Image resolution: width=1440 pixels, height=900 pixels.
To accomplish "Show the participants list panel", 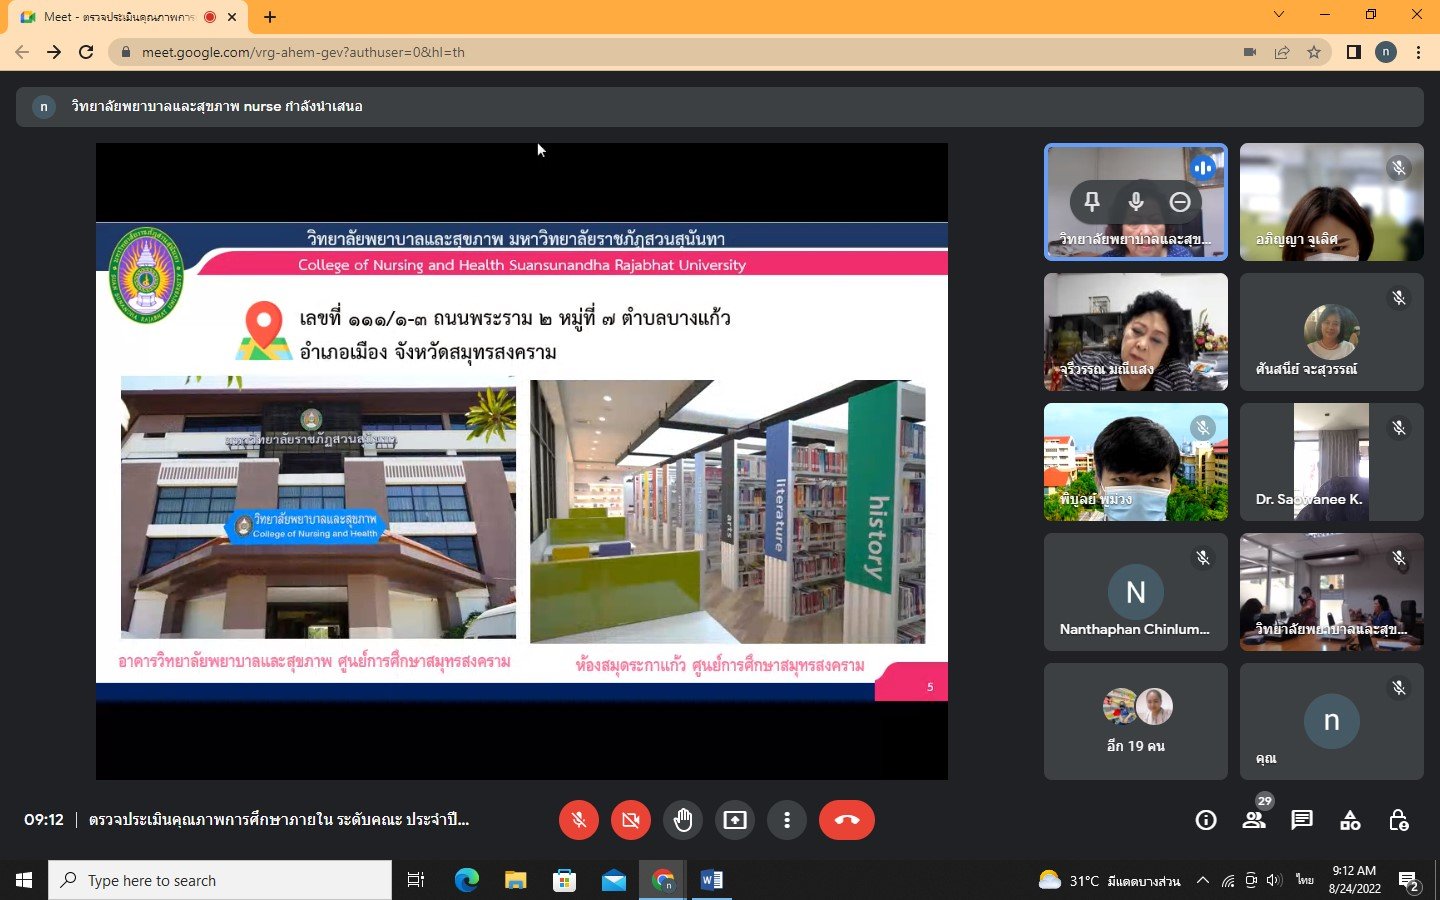I will (1254, 820).
